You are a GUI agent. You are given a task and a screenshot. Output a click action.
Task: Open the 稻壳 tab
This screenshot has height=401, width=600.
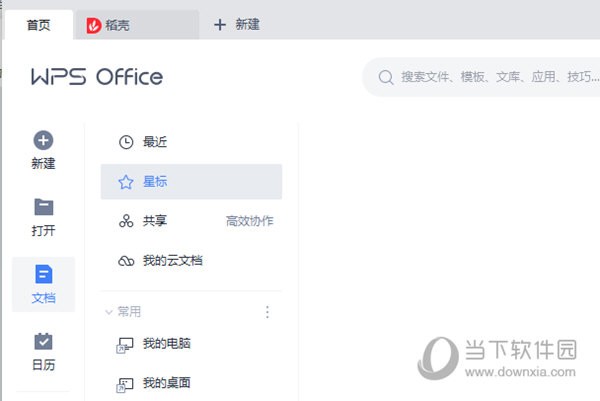(137, 25)
